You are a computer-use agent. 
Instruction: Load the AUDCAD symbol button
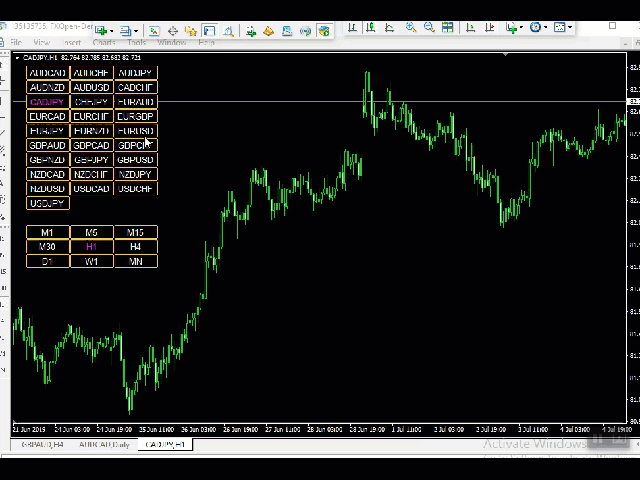point(48,73)
